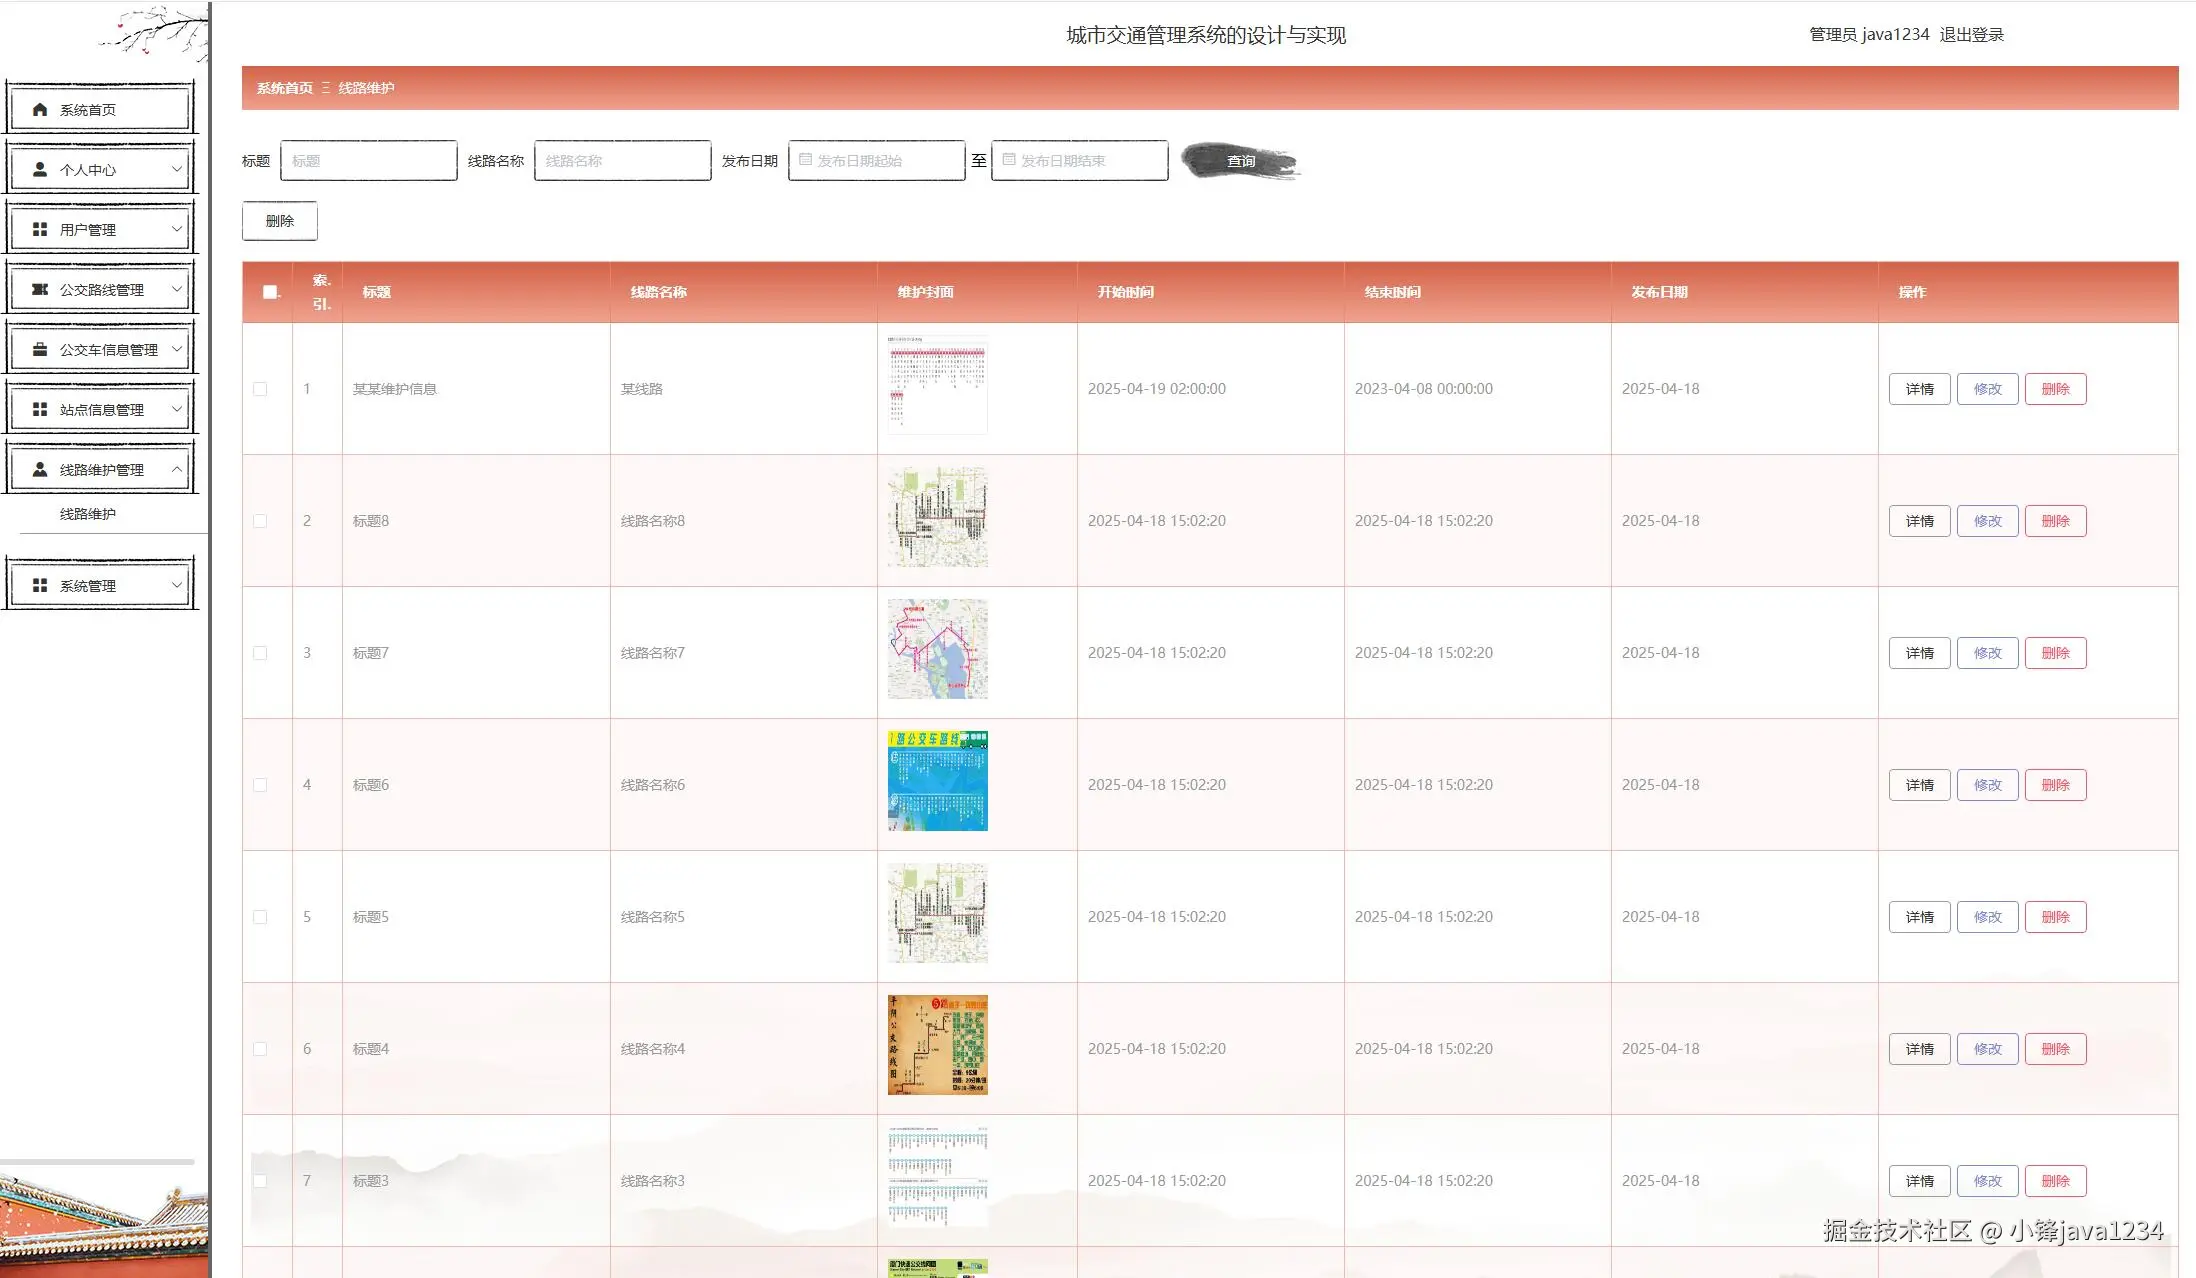Click 删除 for 标题4 row

[2056, 1049]
